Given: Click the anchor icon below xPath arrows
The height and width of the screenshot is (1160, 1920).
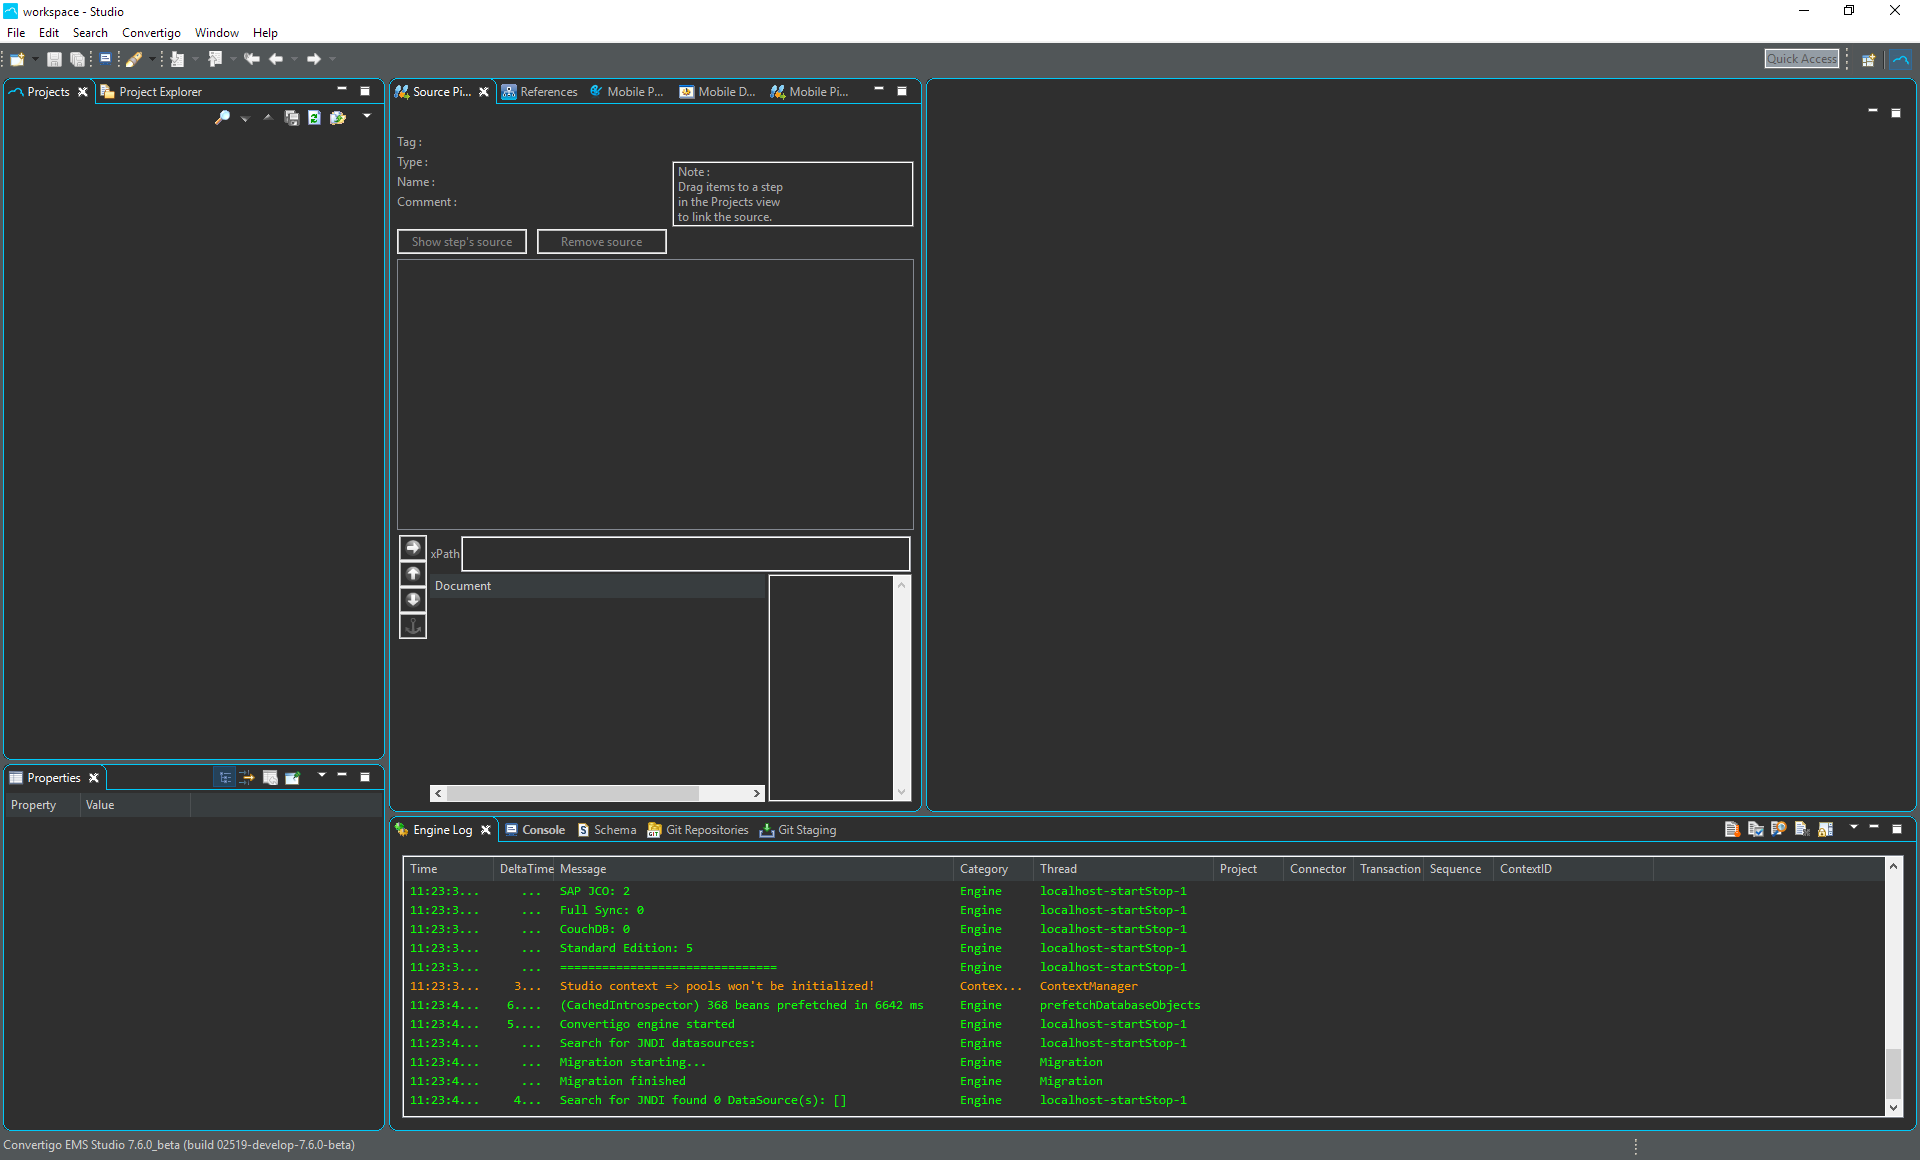Looking at the screenshot, I should point(413,626).
